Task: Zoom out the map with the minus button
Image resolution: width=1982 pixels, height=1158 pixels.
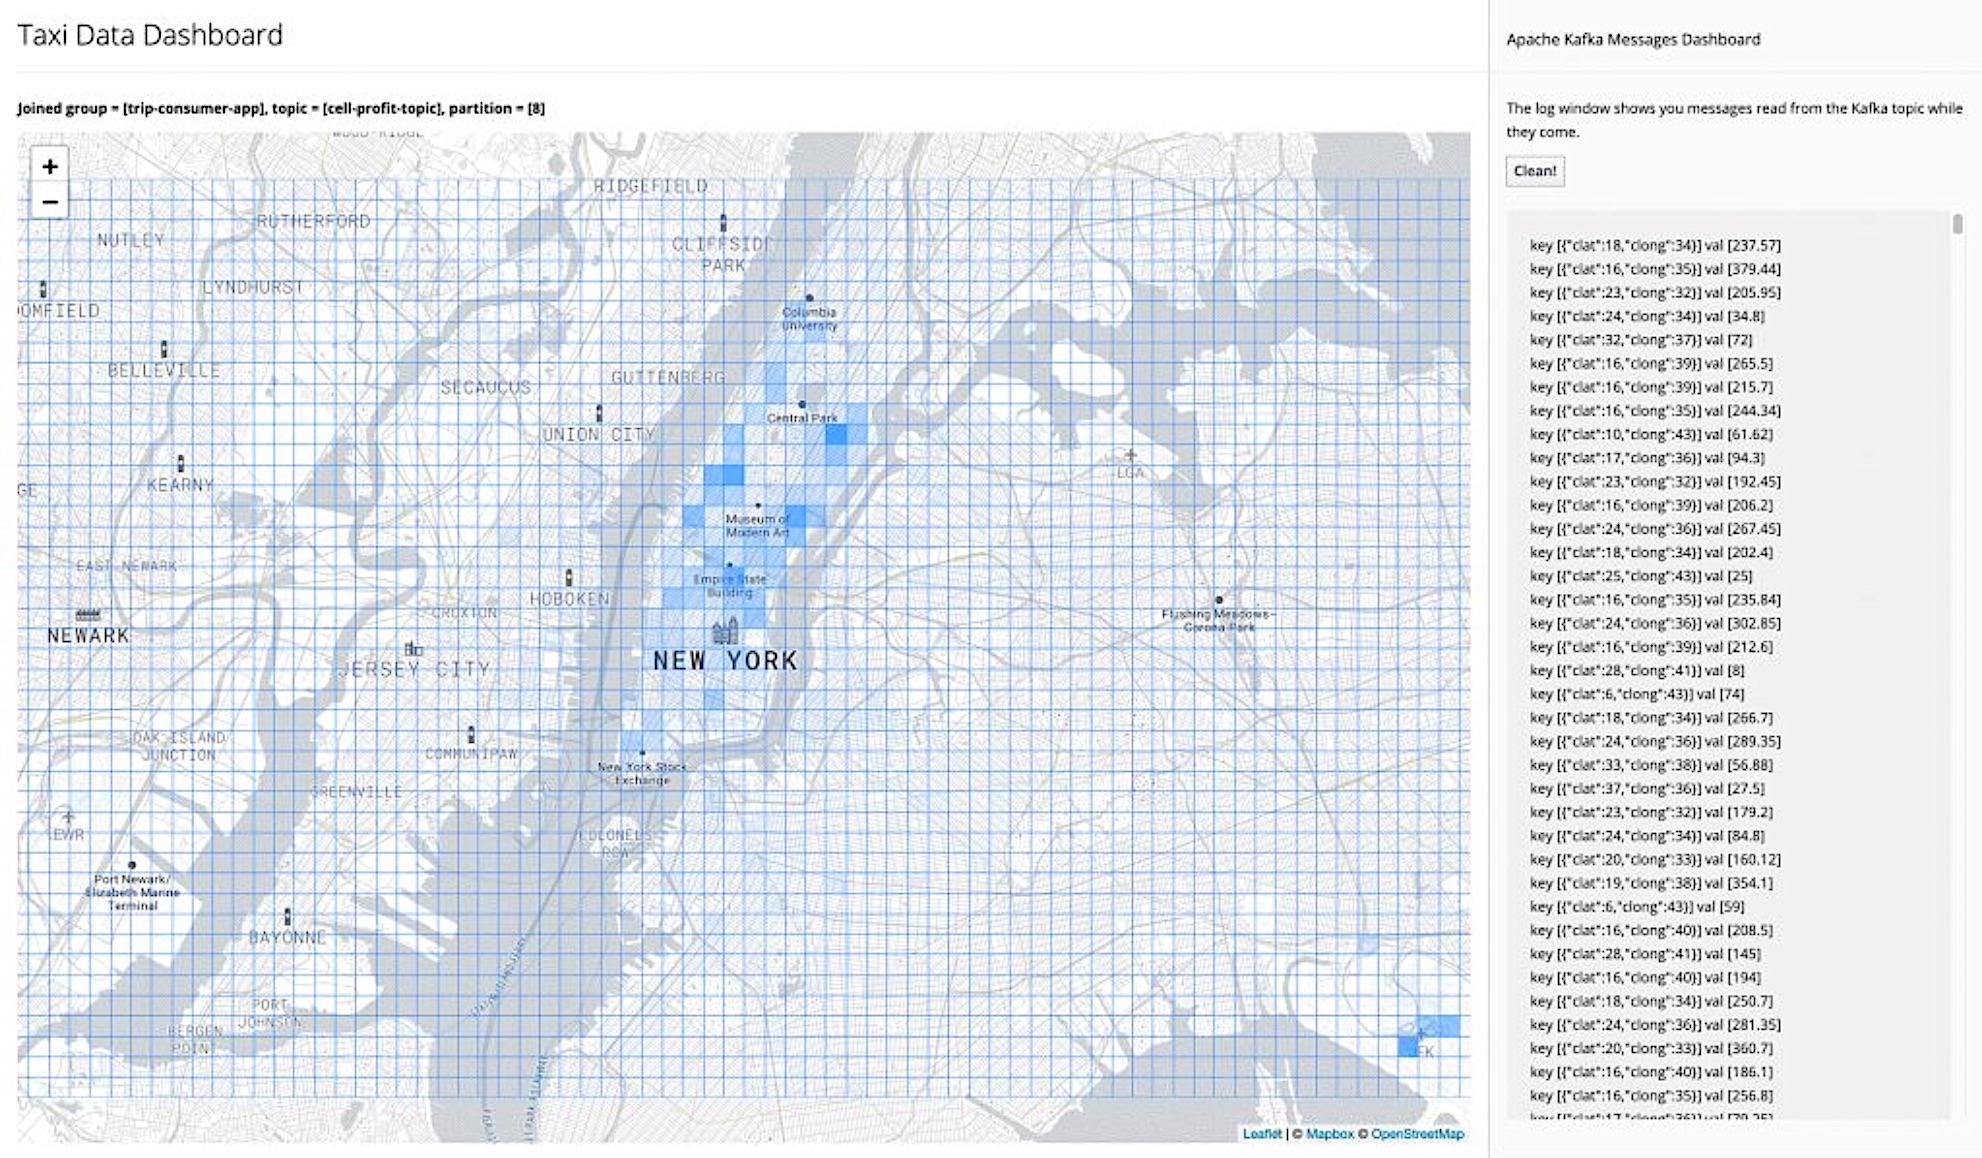Action: pos(50,202)
